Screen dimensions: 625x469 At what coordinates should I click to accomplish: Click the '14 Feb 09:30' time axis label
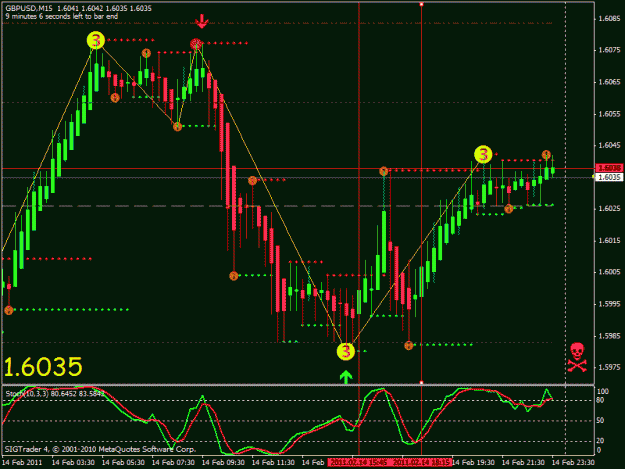tap(223, 462)
